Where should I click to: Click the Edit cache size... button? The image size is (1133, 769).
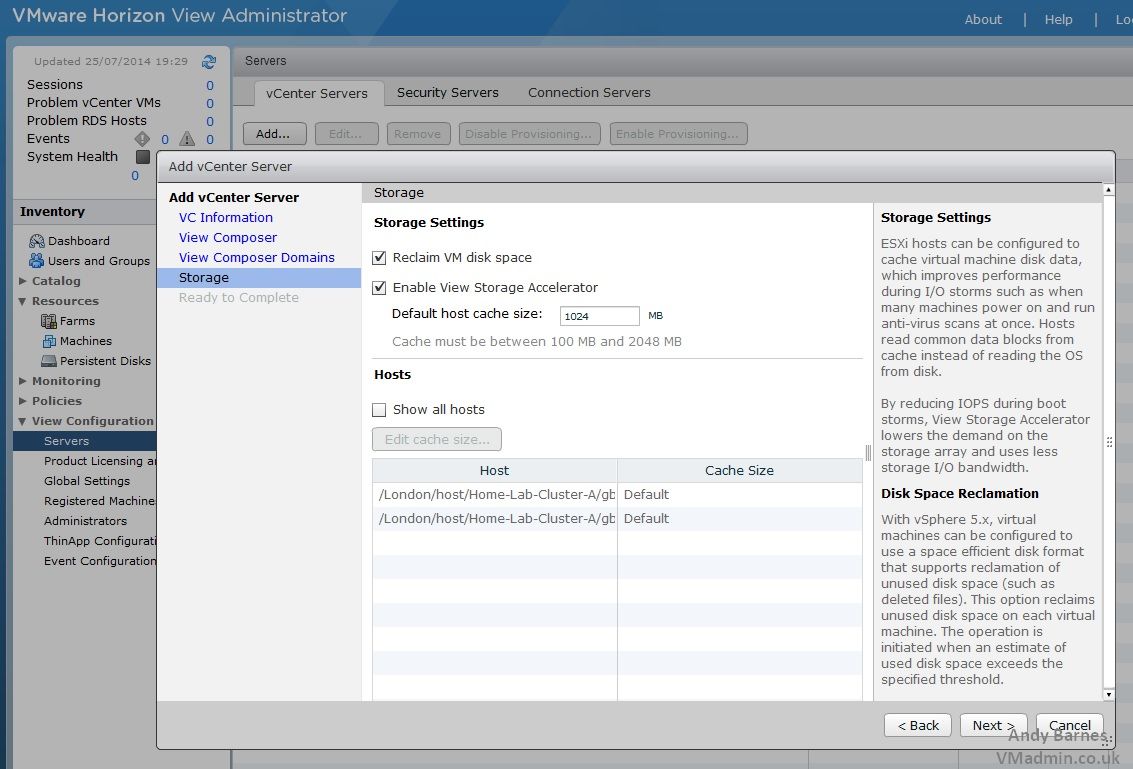436,439
